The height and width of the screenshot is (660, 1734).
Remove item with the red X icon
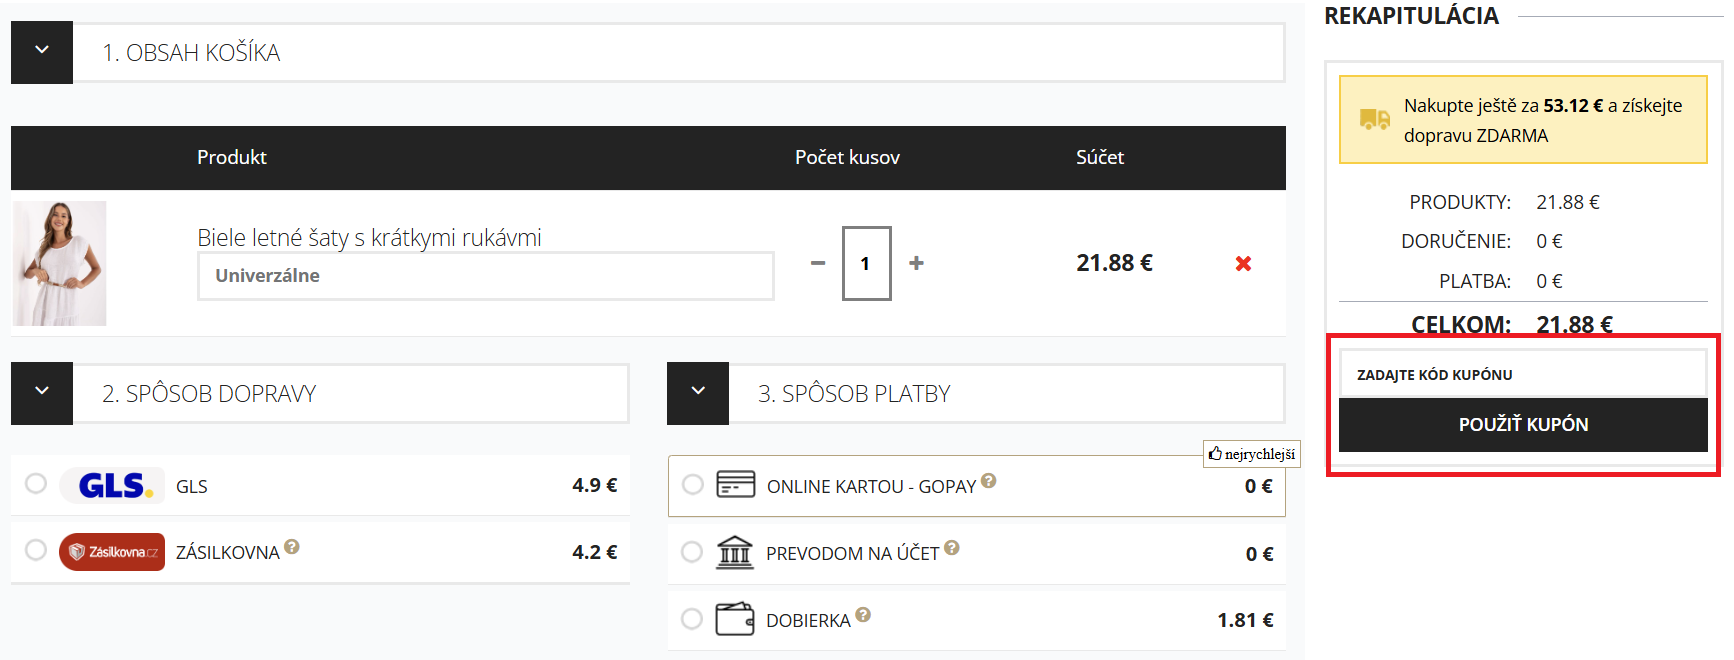click(x=1243, y=263)
